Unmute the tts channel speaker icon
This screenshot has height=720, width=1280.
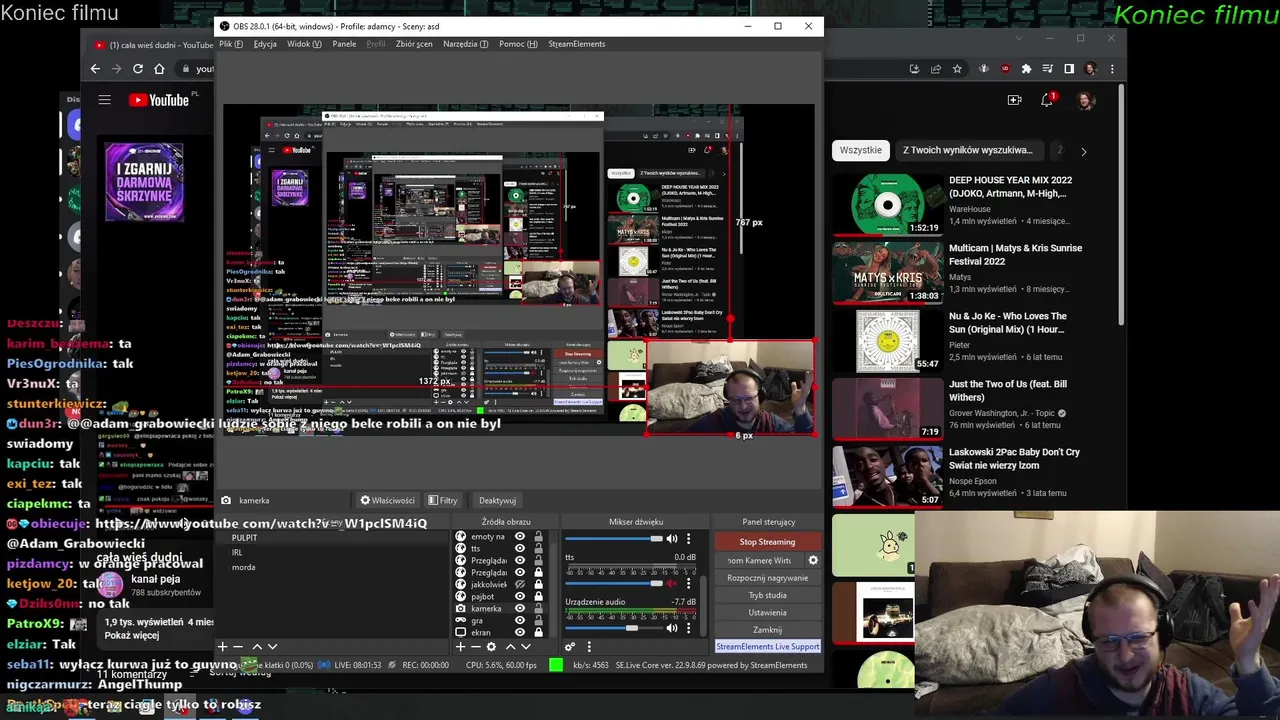pos(672,583)
